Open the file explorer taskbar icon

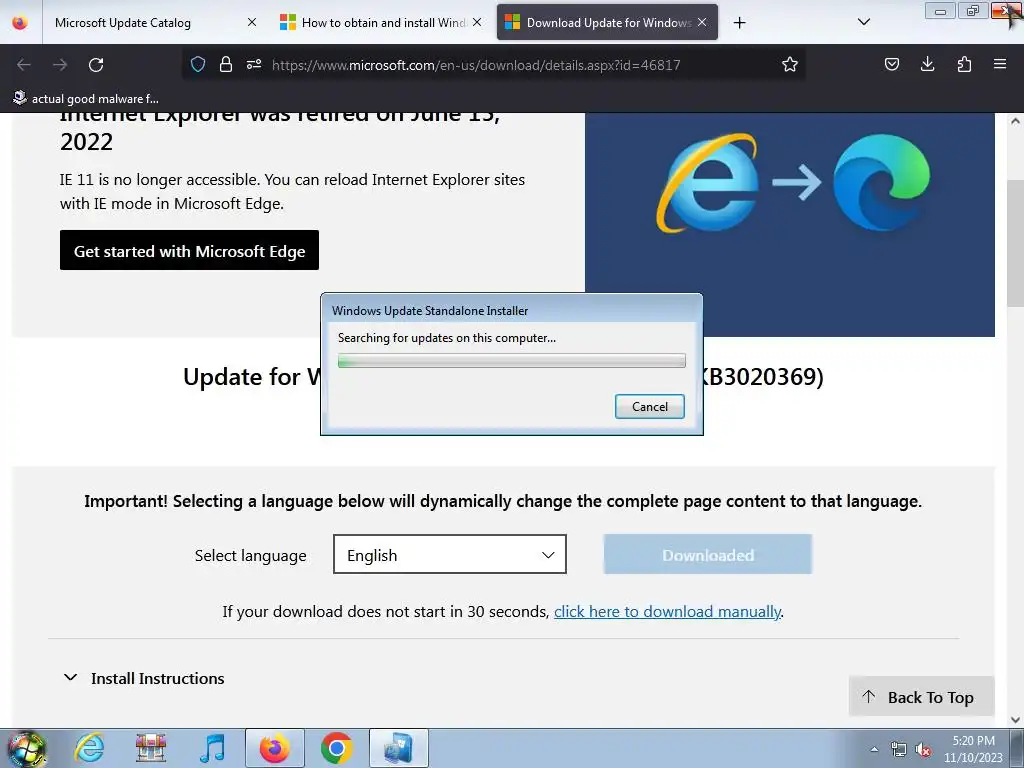tap(151, 748)
